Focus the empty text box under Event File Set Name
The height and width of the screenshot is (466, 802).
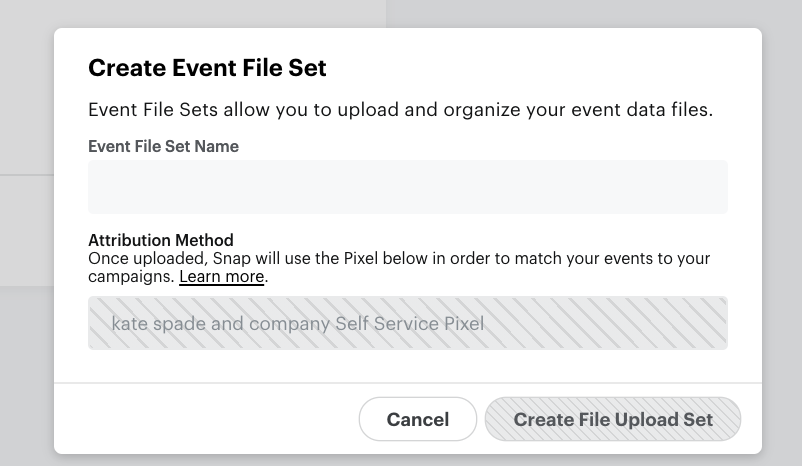(407, 187)
